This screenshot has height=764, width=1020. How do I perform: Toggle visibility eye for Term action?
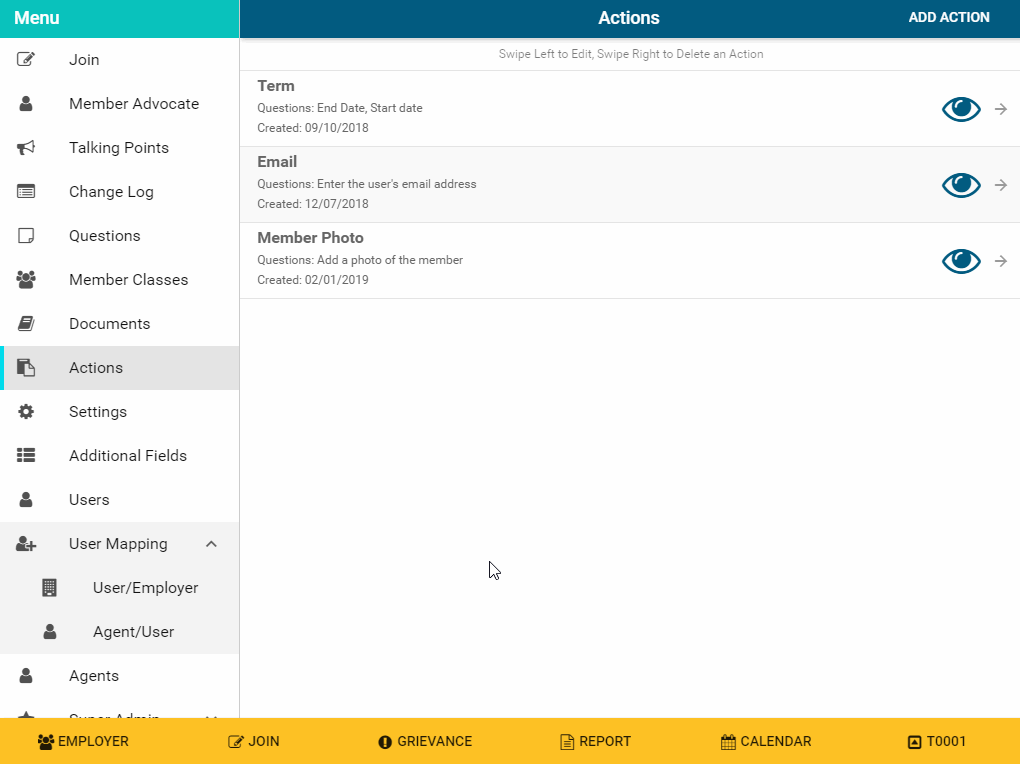coord(961,109)
